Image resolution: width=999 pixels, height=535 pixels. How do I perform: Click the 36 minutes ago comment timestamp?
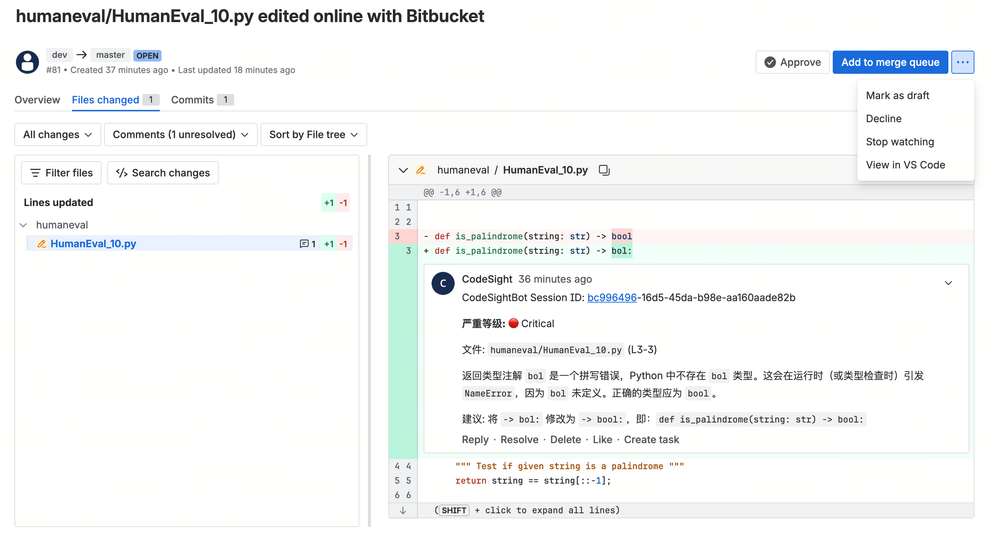pos(555,279)
